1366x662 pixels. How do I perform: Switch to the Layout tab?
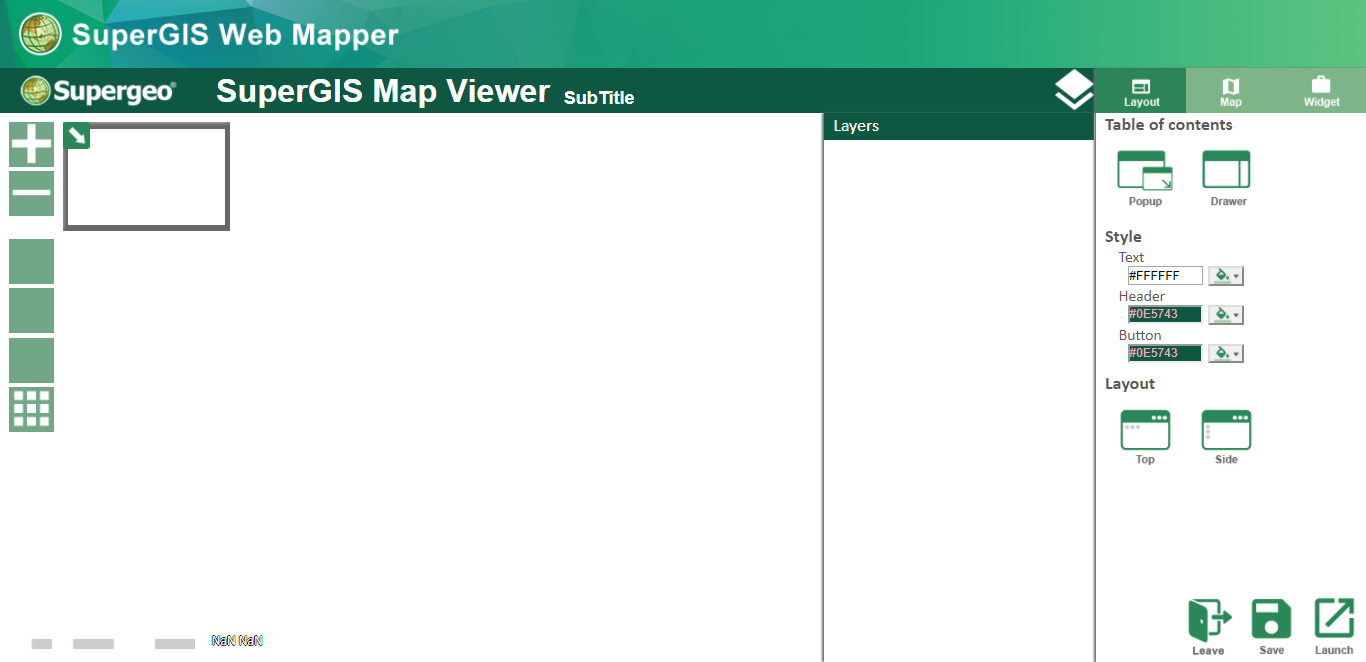click(1141, 91)
